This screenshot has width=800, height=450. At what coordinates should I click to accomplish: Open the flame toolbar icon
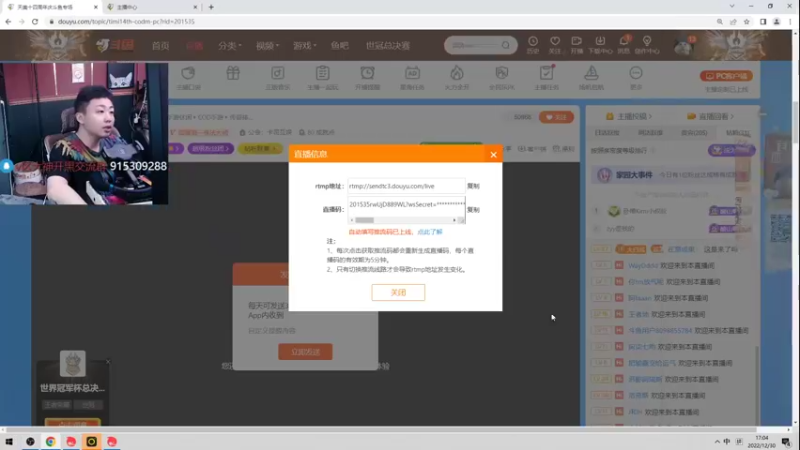[x=457, y=78]
